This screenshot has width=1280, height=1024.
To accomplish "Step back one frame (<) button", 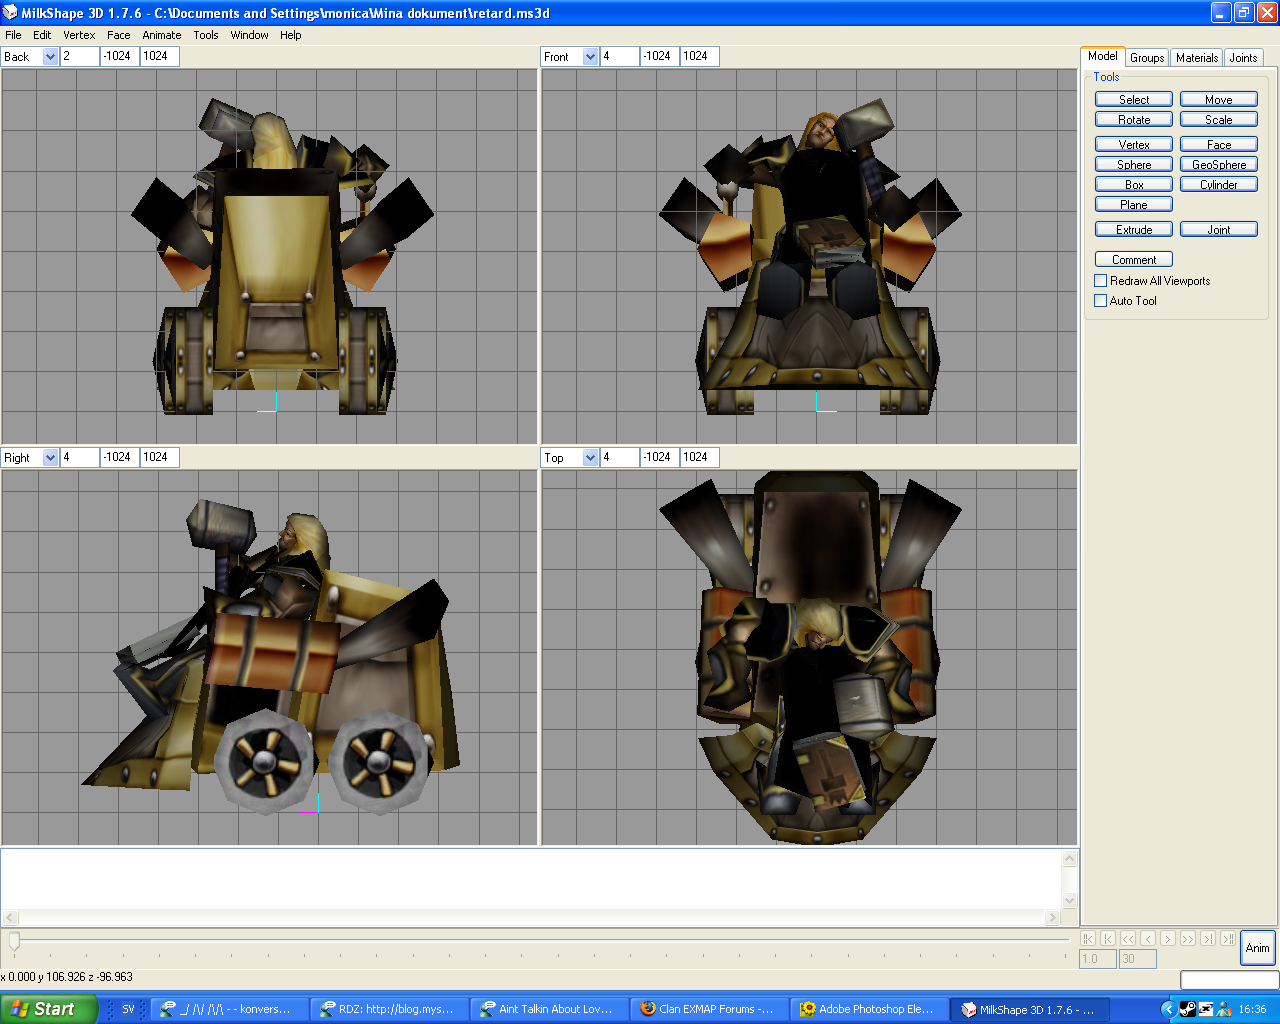I will pyautogui.click(x=1148, y=938).
